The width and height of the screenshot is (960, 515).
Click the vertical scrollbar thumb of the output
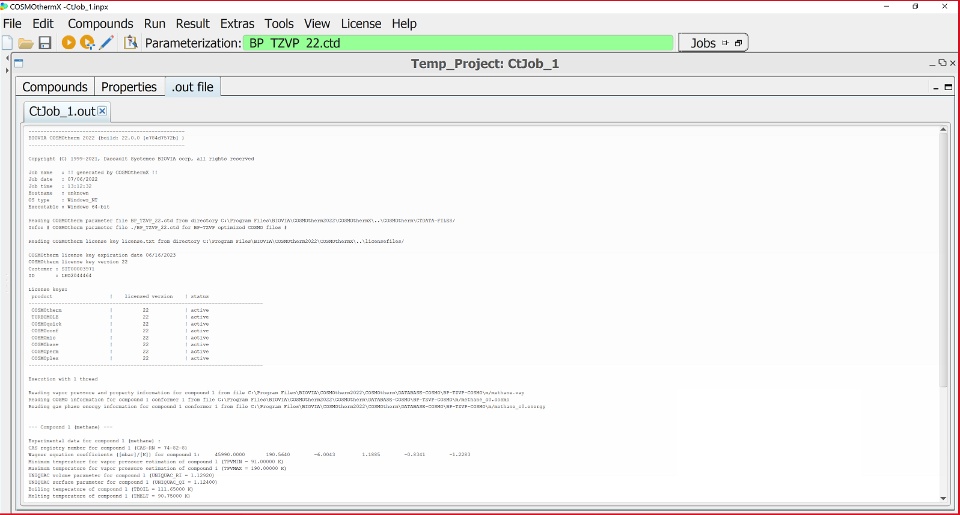tap(943, 260)
